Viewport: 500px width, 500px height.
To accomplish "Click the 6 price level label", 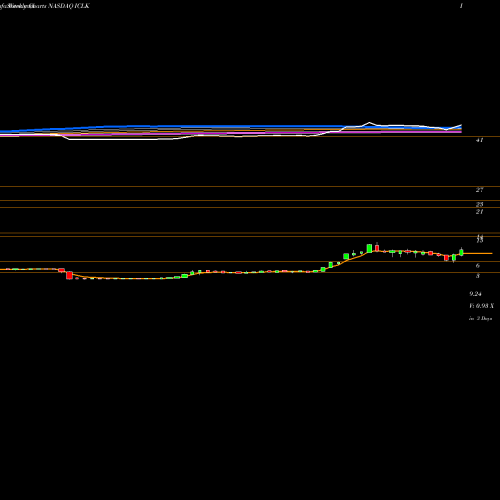I will (478, 266).
